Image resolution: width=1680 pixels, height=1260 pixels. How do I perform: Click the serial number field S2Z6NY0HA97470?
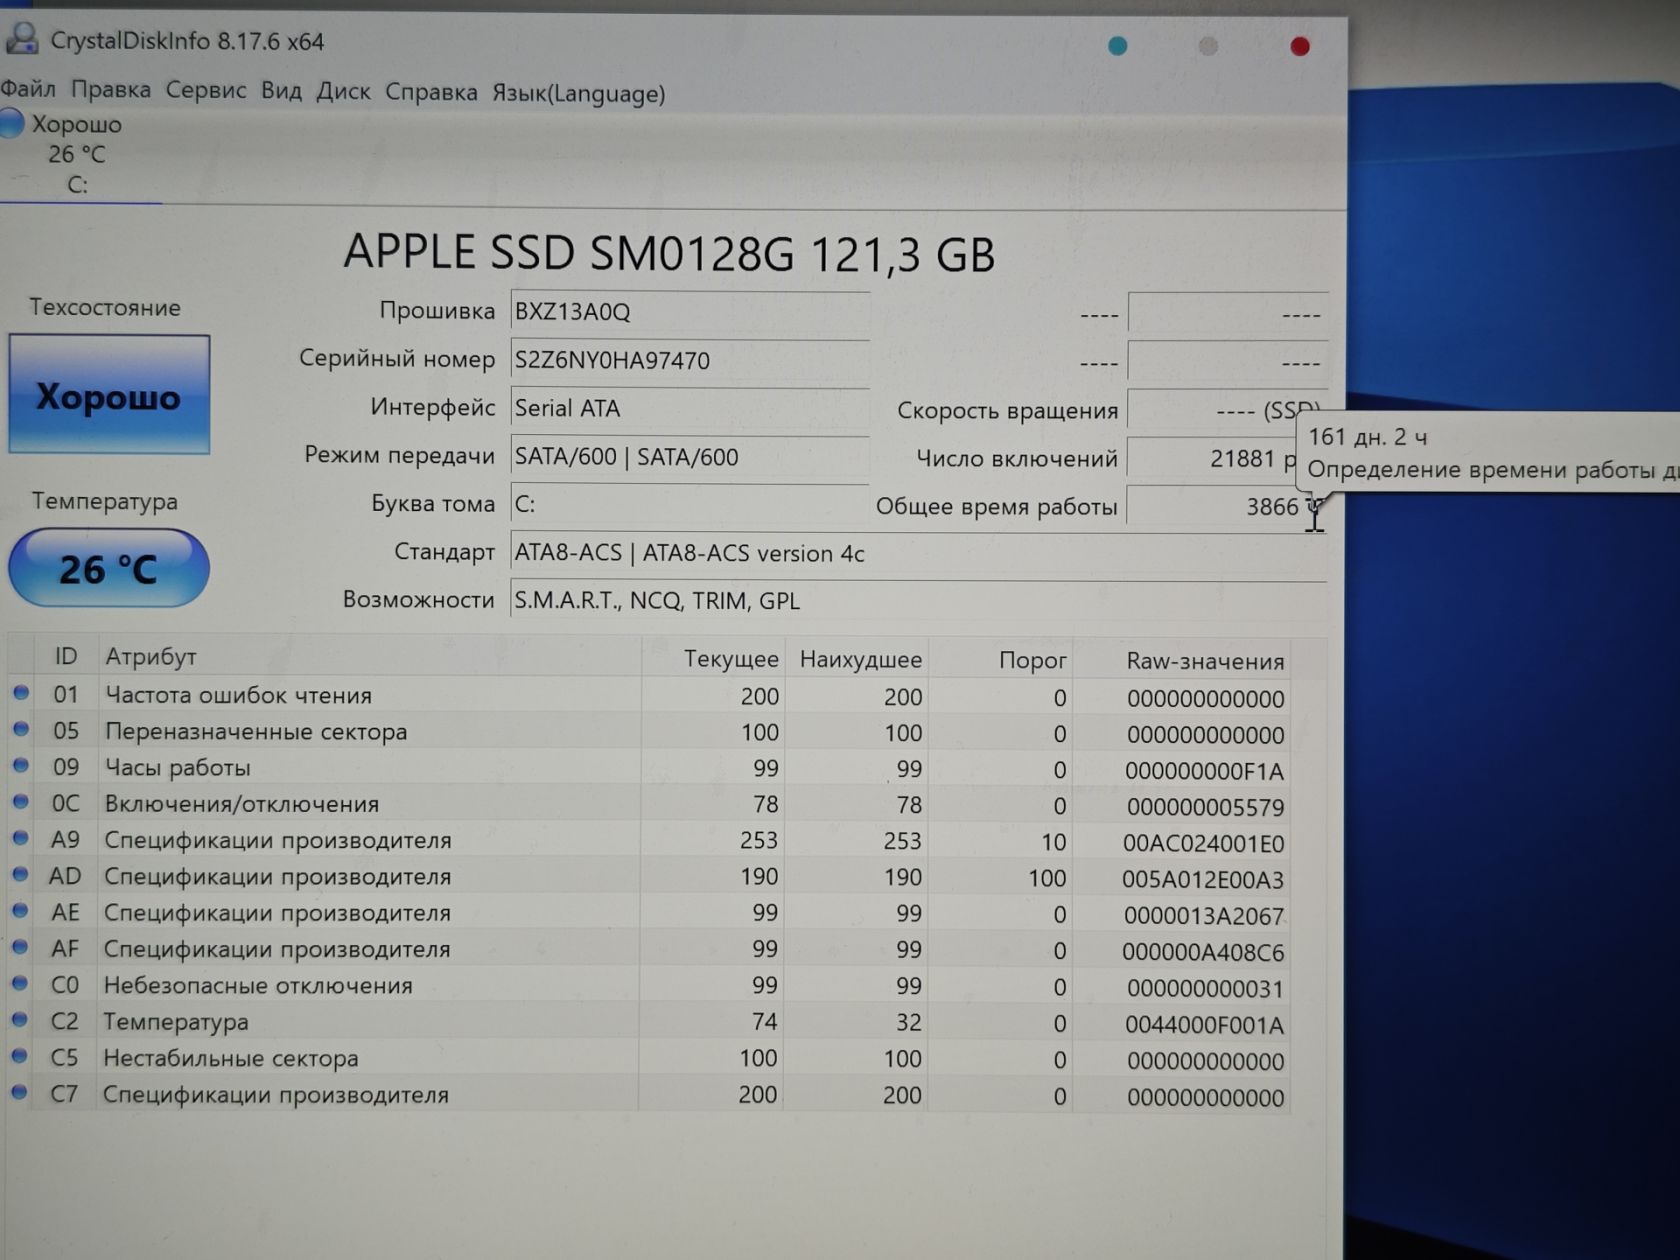(x=689, y=360)
